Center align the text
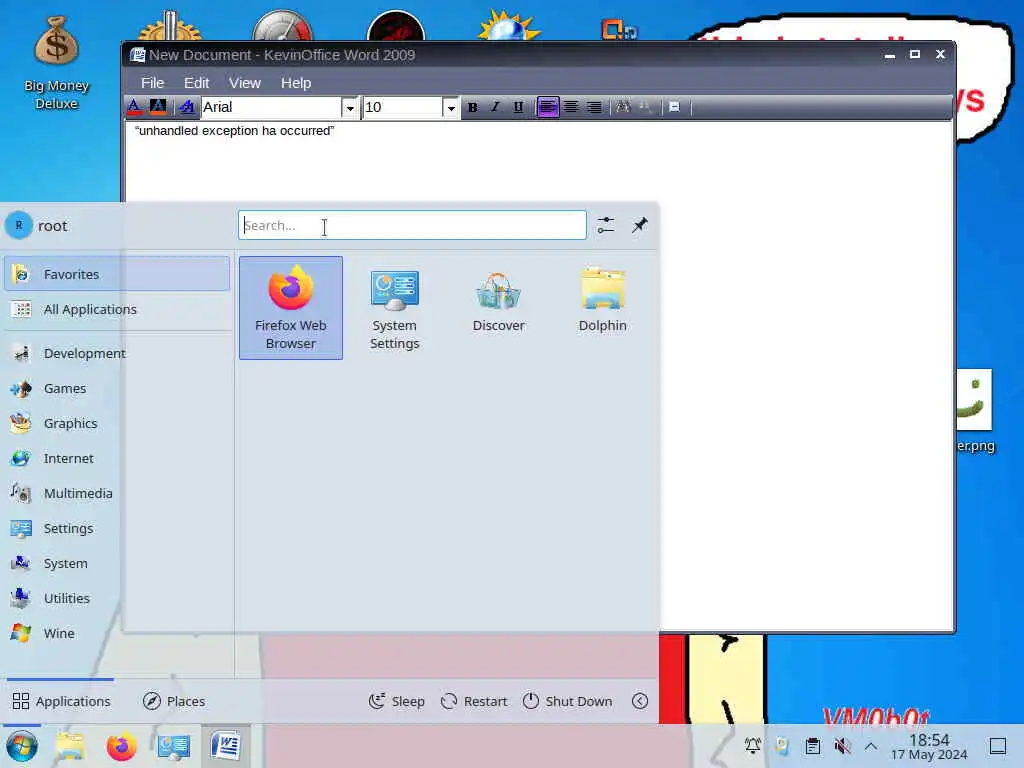1024x768 pixels. coord(571,107)
